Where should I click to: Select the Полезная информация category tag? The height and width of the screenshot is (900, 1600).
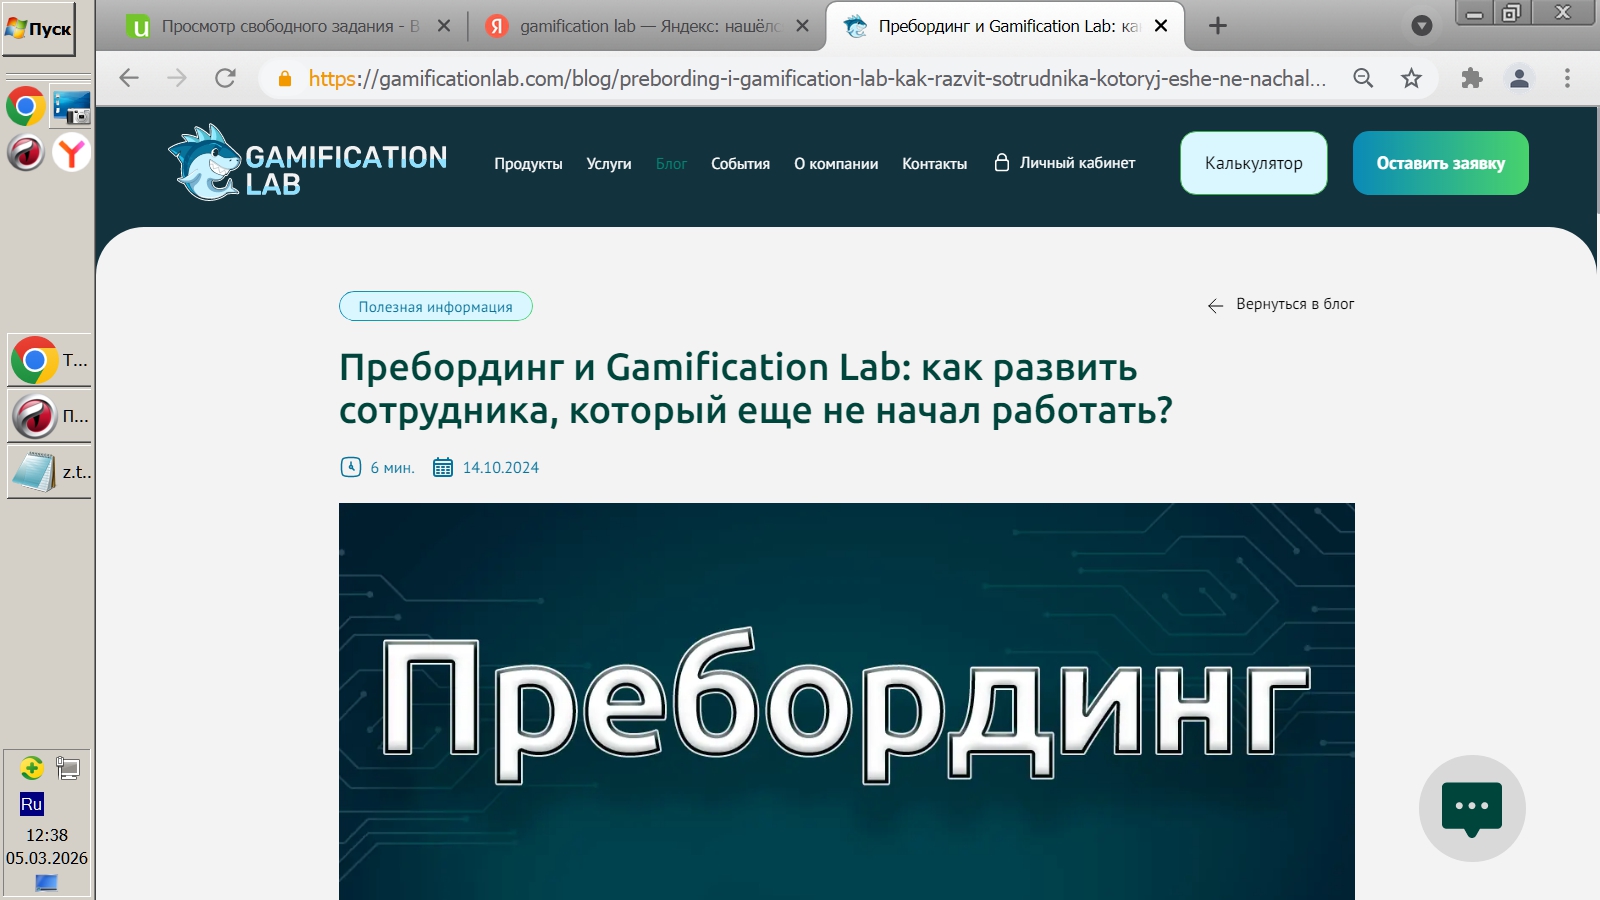tap(436, 307)
